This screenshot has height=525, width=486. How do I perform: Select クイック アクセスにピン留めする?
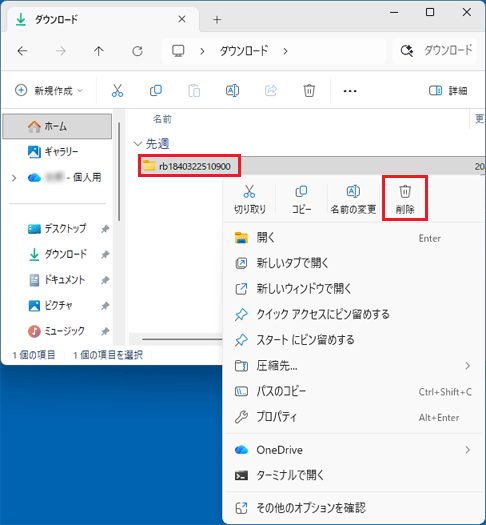tap(354, 314)
